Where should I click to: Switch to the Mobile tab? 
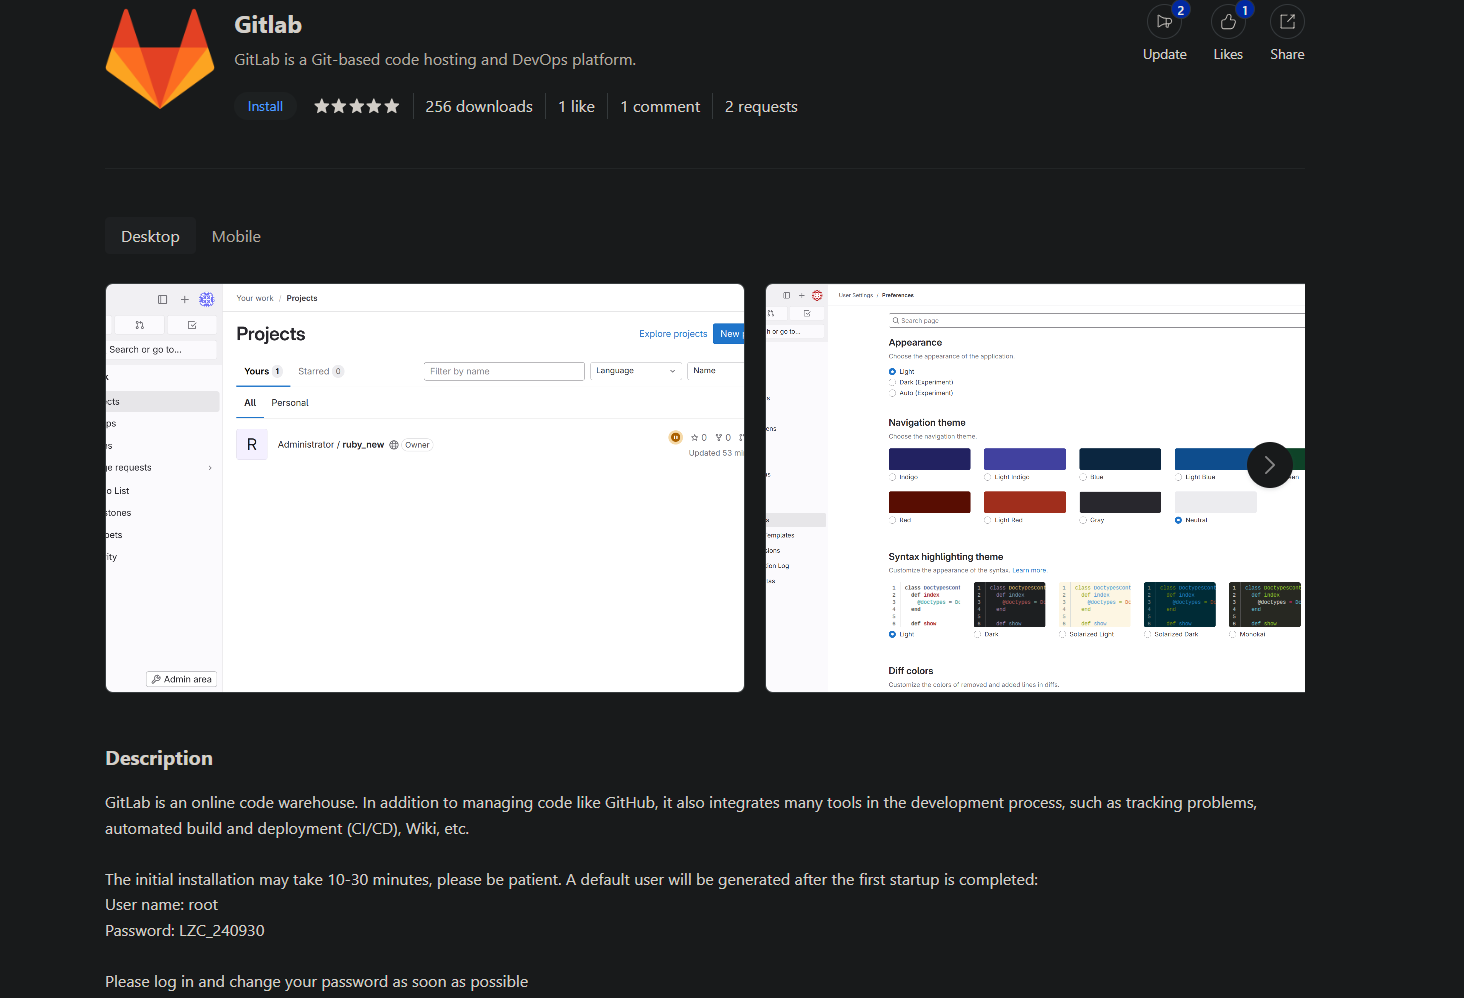236,236
